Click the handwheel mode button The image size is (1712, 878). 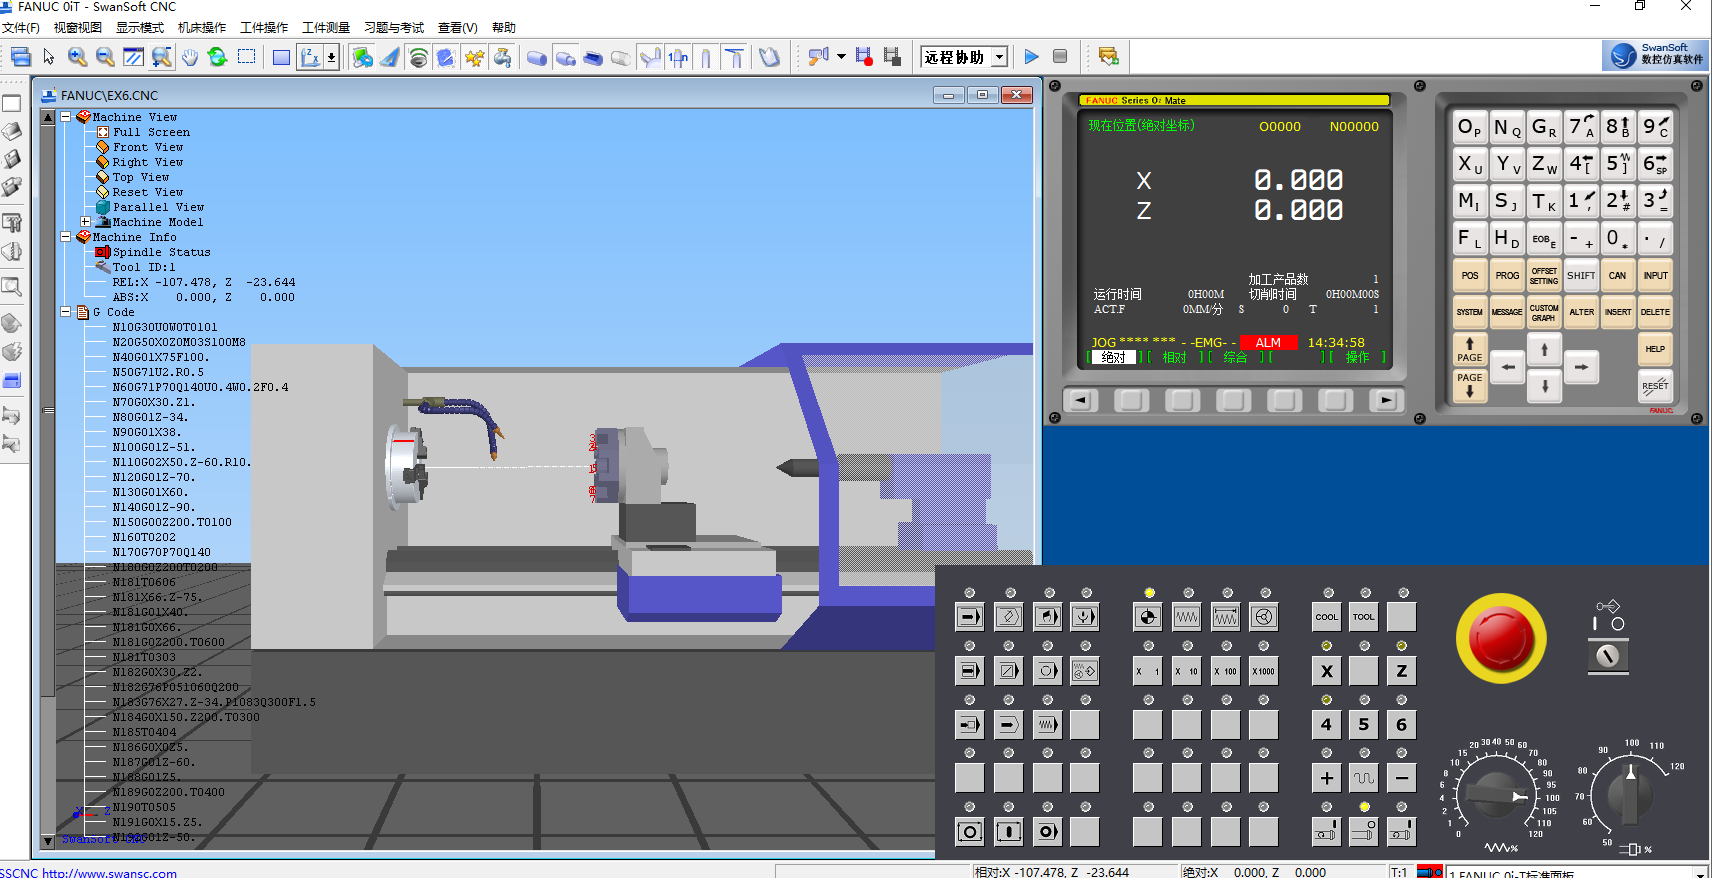click(x=1264, y=617)
